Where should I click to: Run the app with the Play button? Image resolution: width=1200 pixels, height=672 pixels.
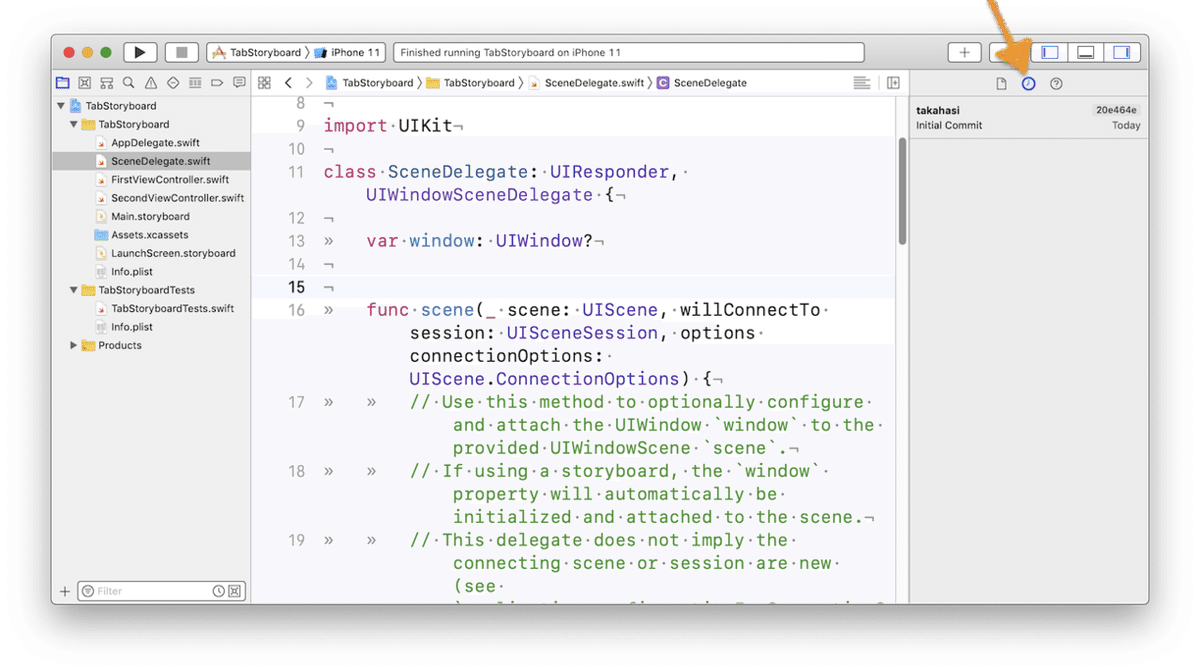[140, 52]
